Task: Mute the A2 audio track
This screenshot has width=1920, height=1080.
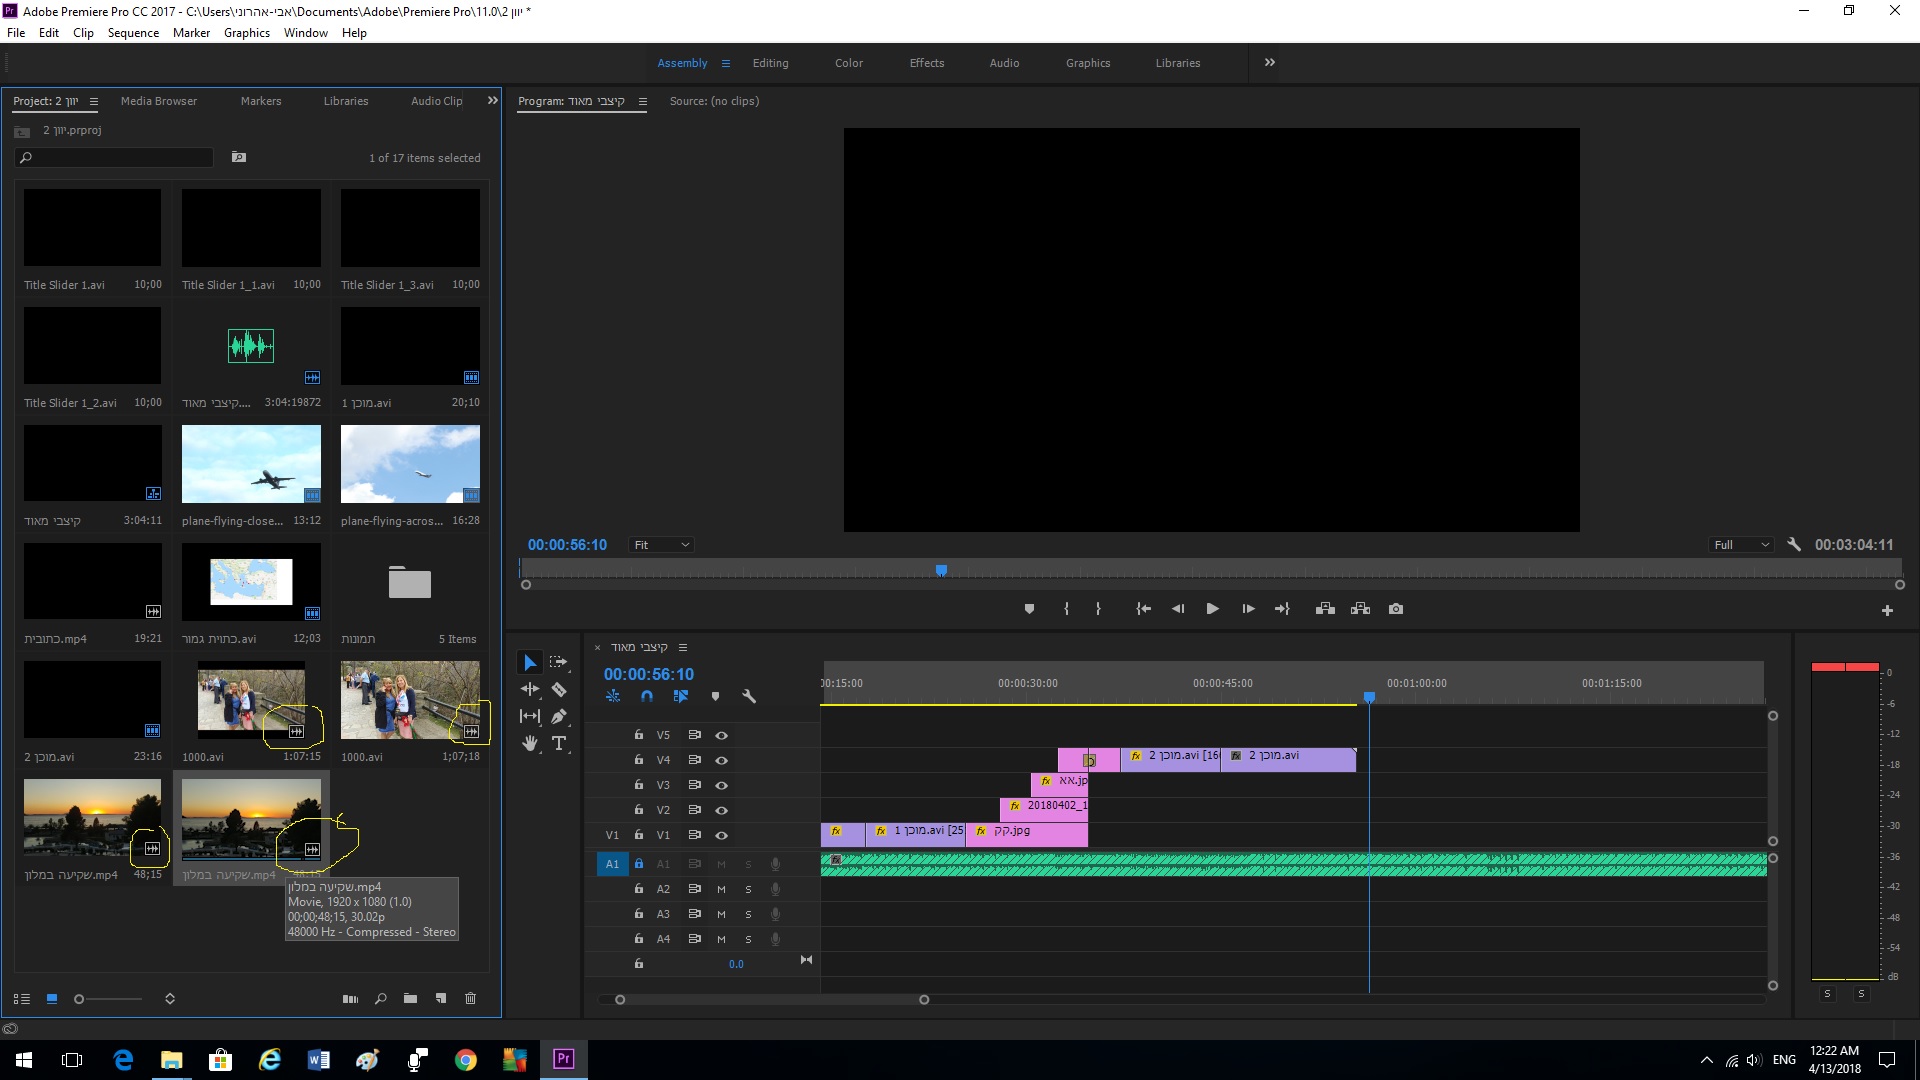Action: click(x=721, y=889)
